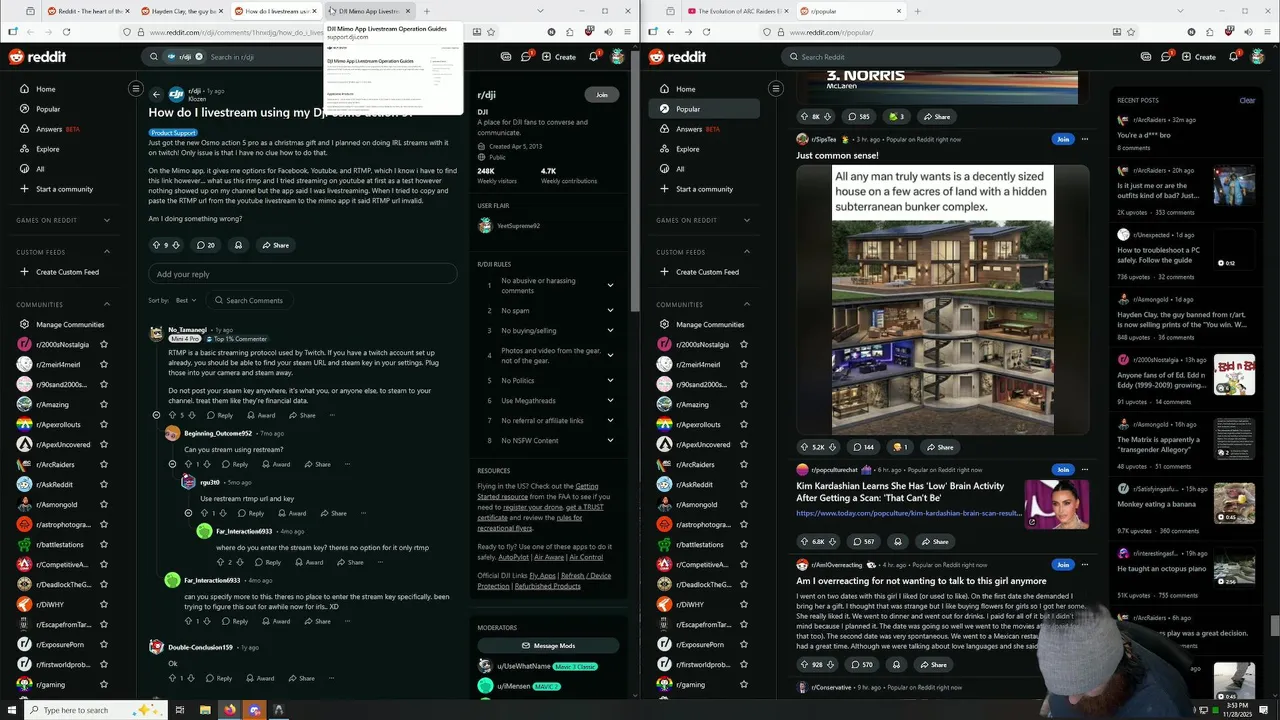Open extensions icon in left Firefox toolbar
Screen dimensions: 1280x720
(x=570, y=32)
